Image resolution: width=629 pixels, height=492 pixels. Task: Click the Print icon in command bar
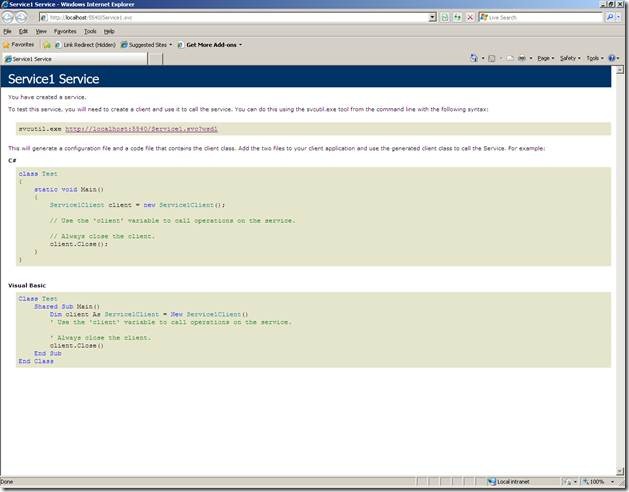coord(522,58)
